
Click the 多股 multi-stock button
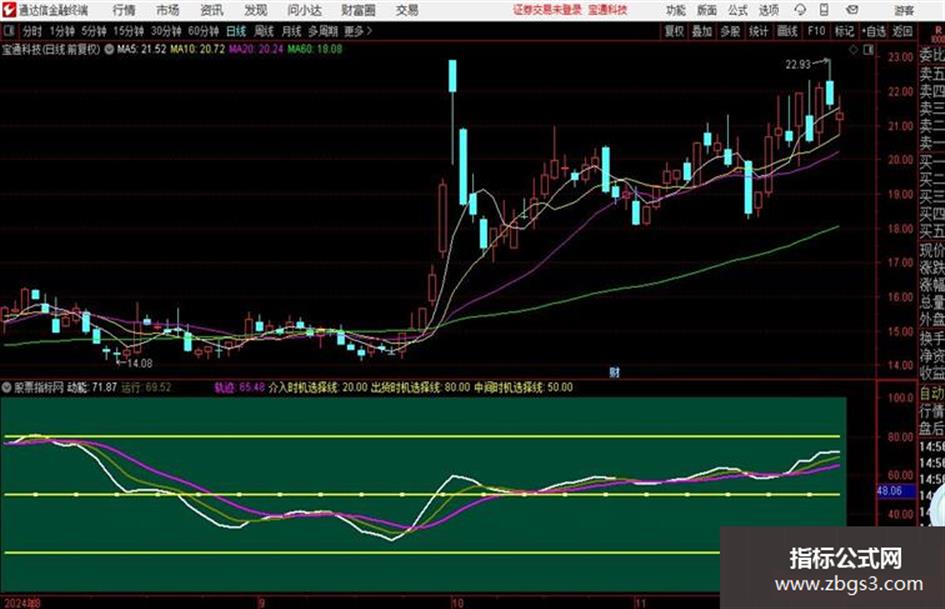pos(730,31)
